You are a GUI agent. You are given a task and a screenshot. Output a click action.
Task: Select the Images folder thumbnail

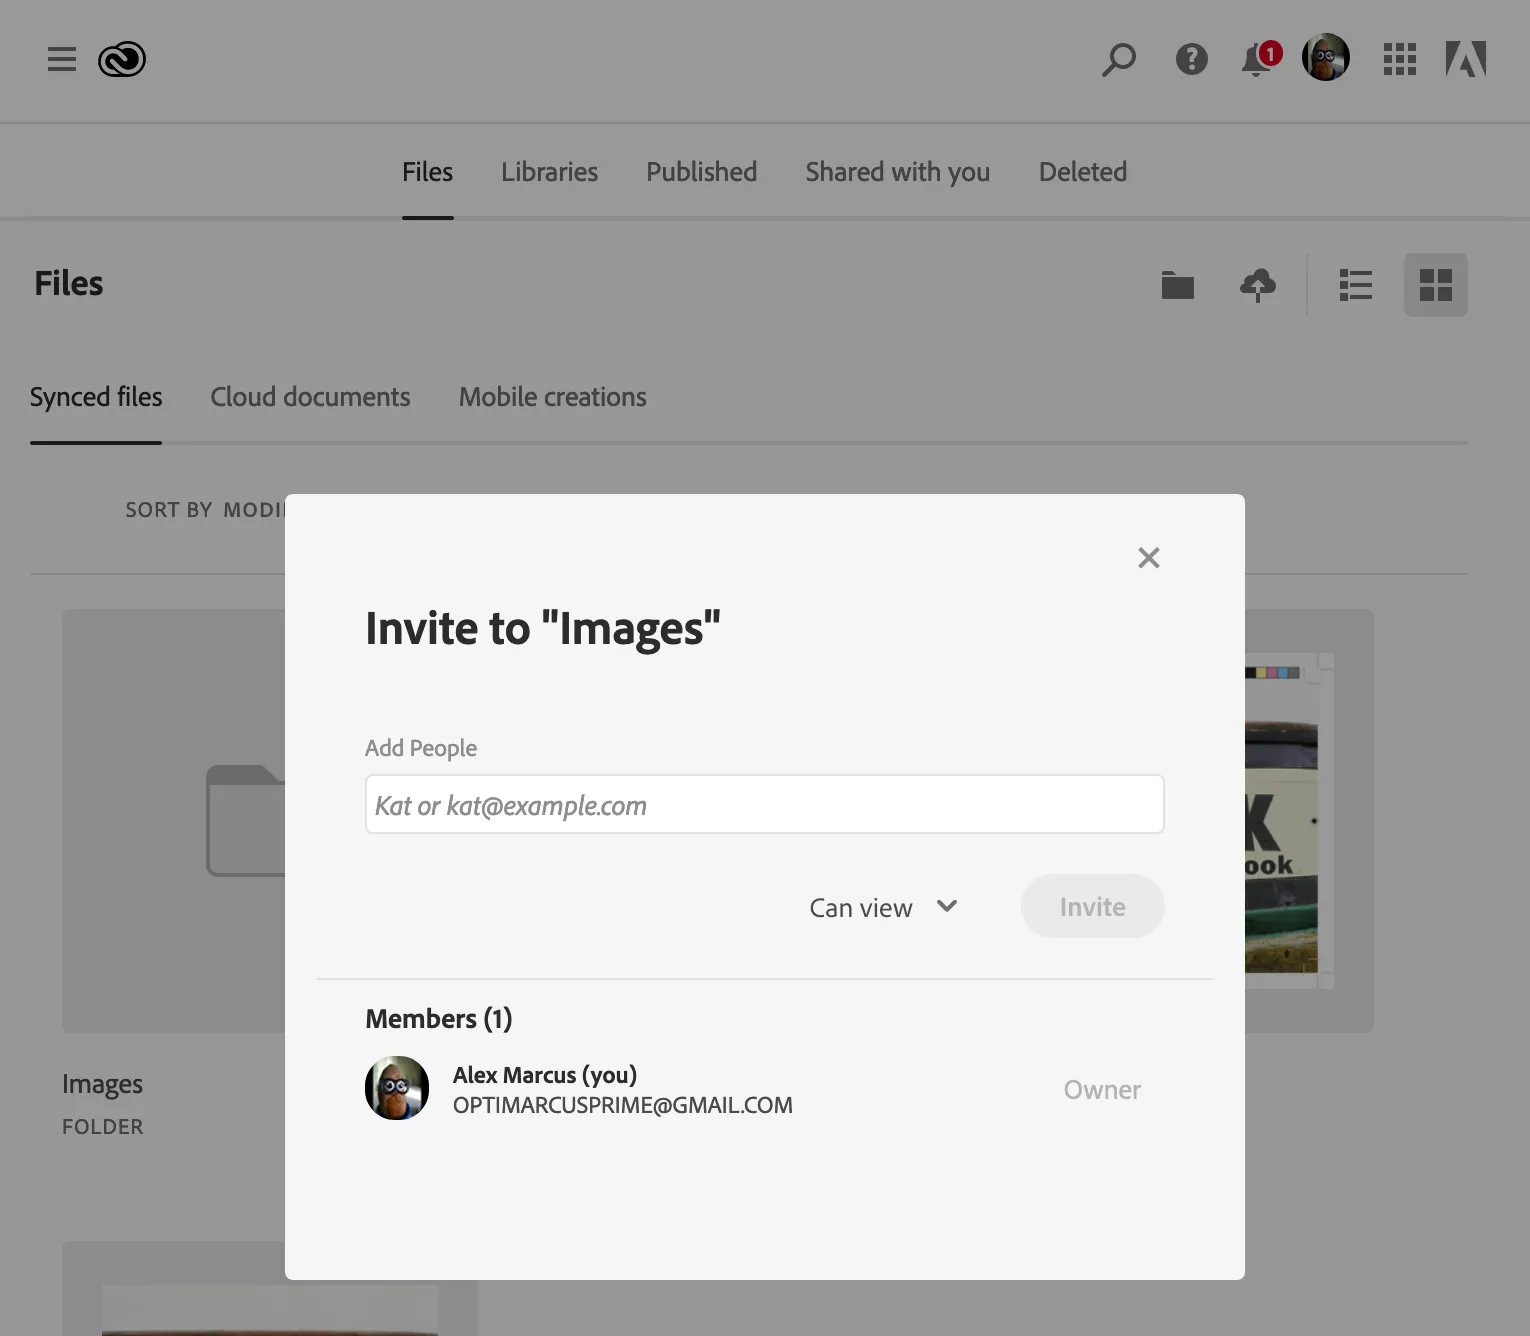coord(172,820)
